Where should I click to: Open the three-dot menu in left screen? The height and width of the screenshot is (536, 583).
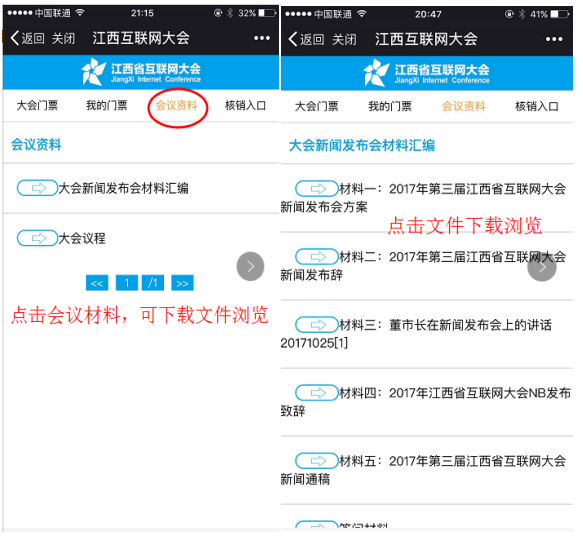[x=262, y=38]
